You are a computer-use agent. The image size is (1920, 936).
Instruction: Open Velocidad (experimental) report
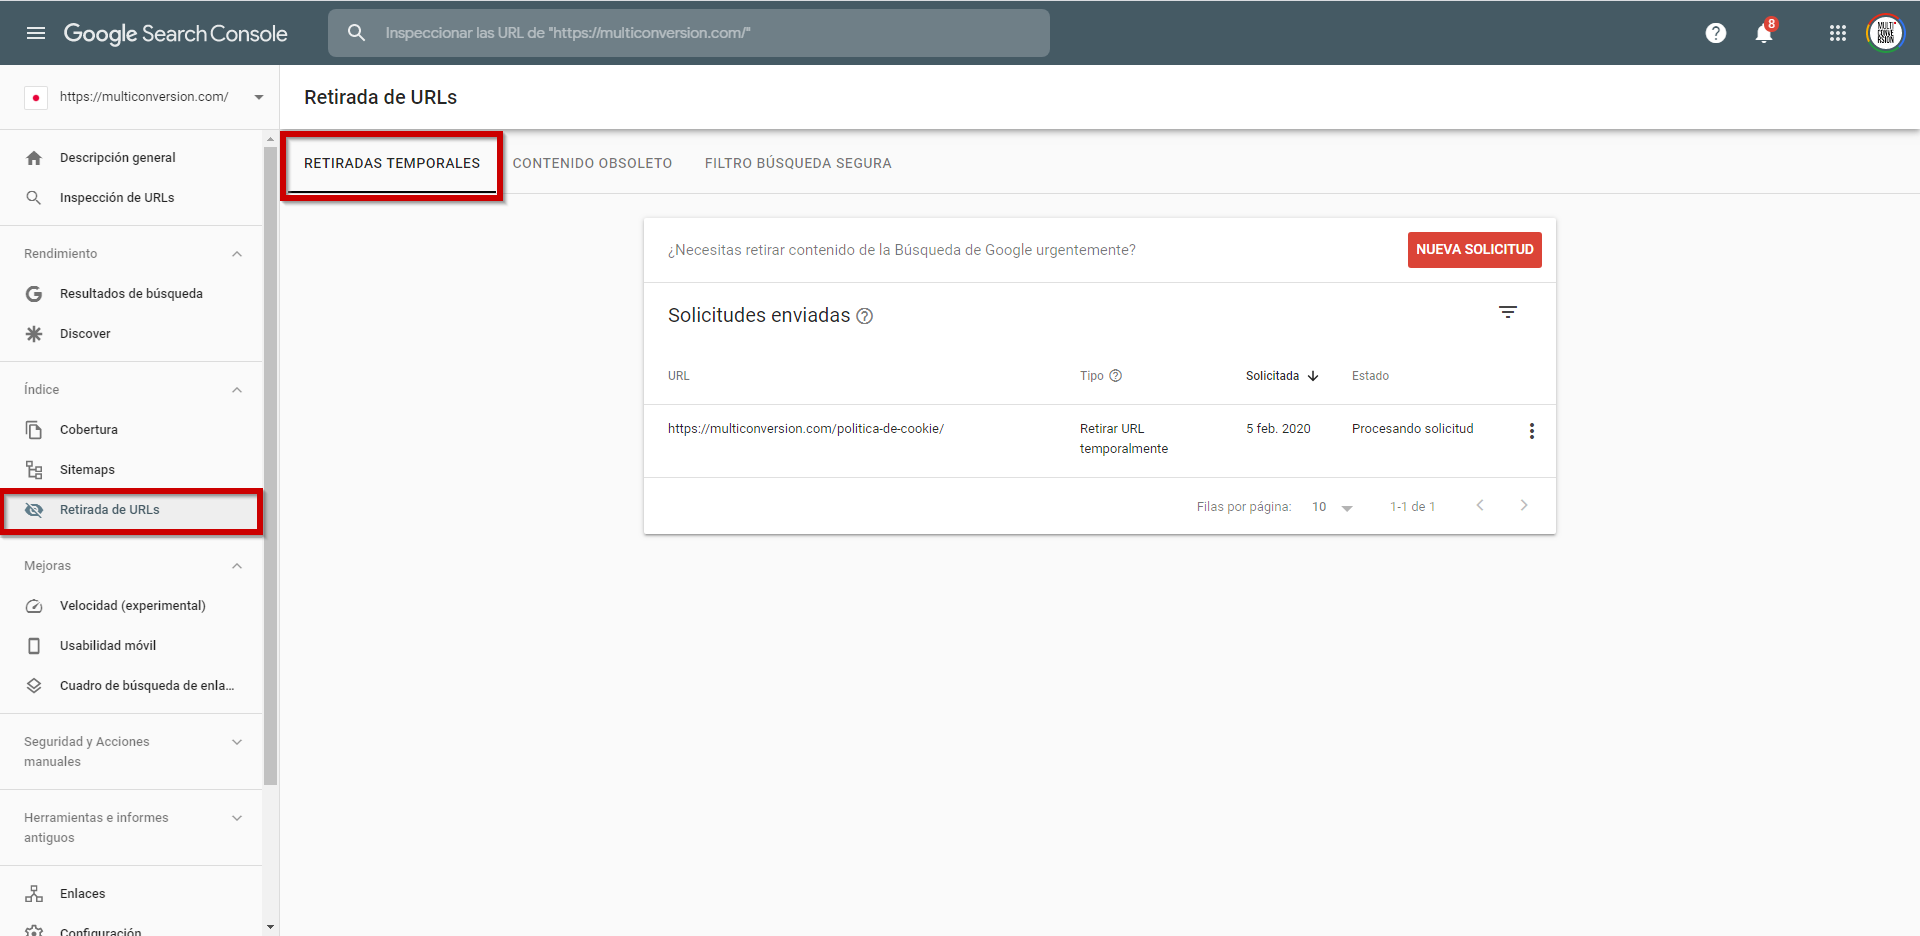click(x=131, y=606)
